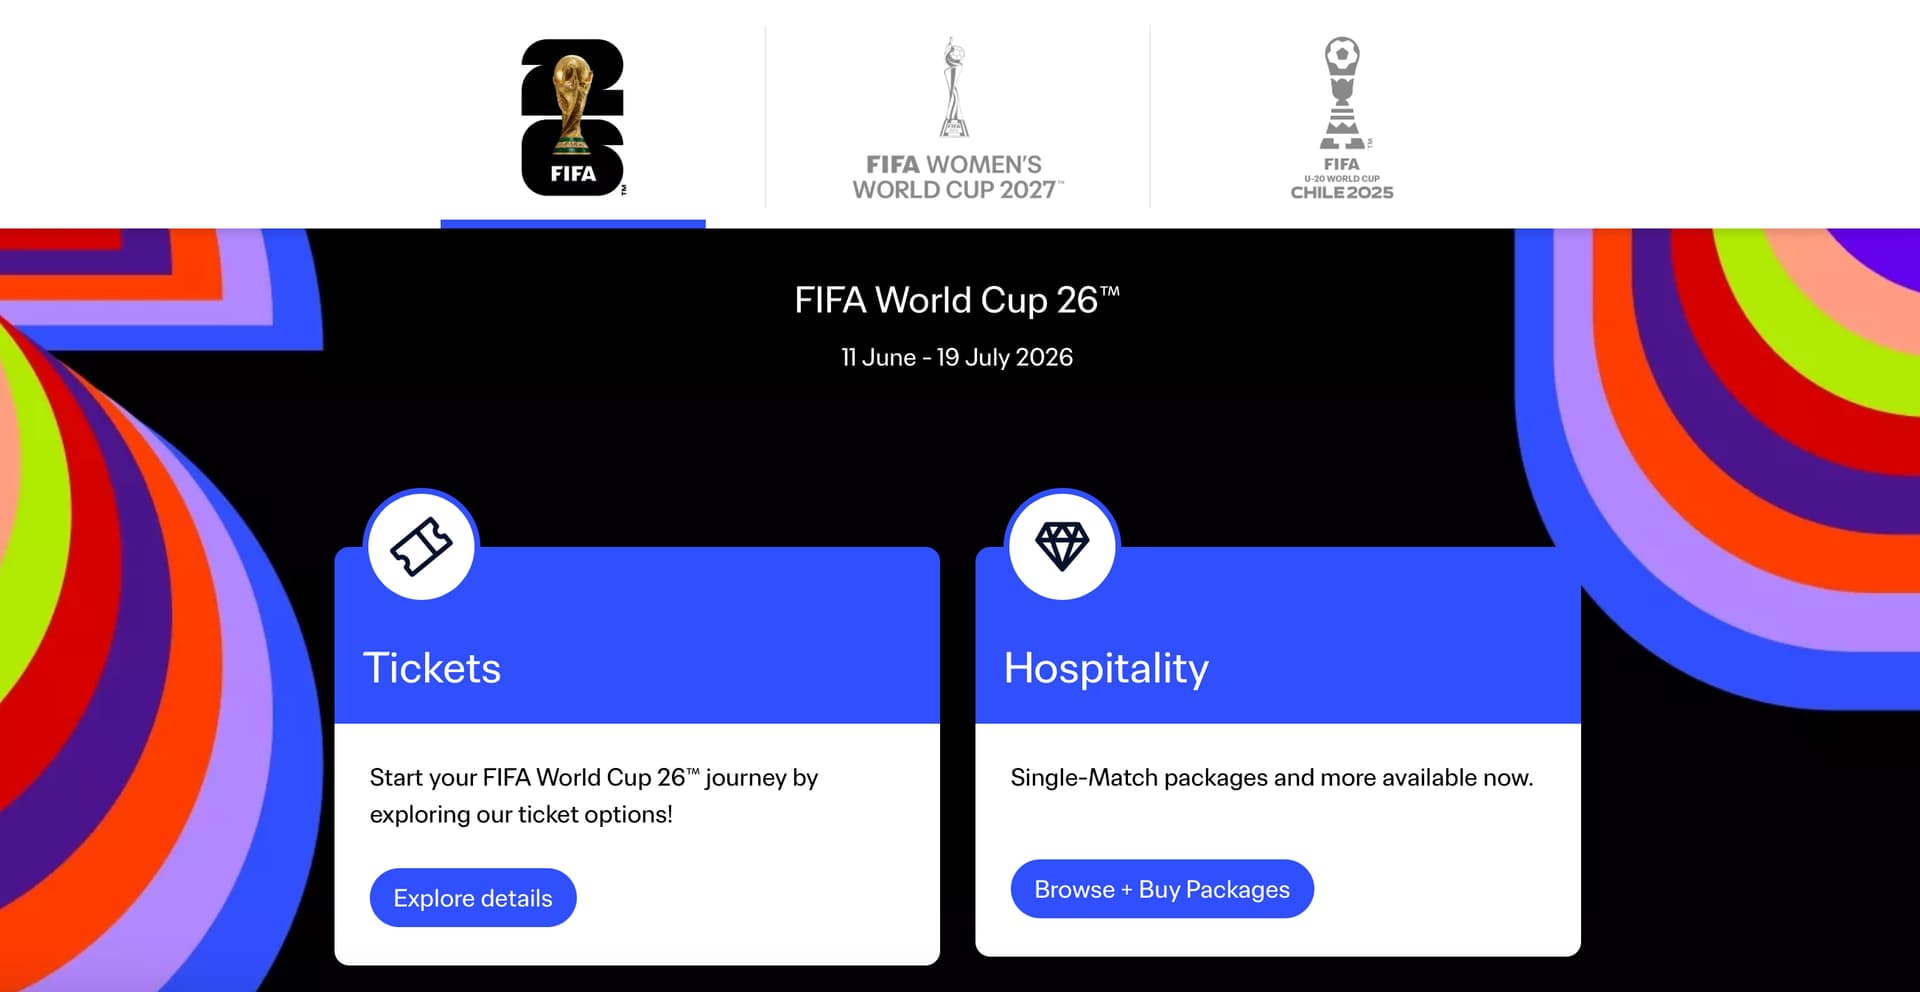Select the FIFA Women's World Cup 2027 label
This screenshot has height=992, width=1920.
tap(956, 177)
